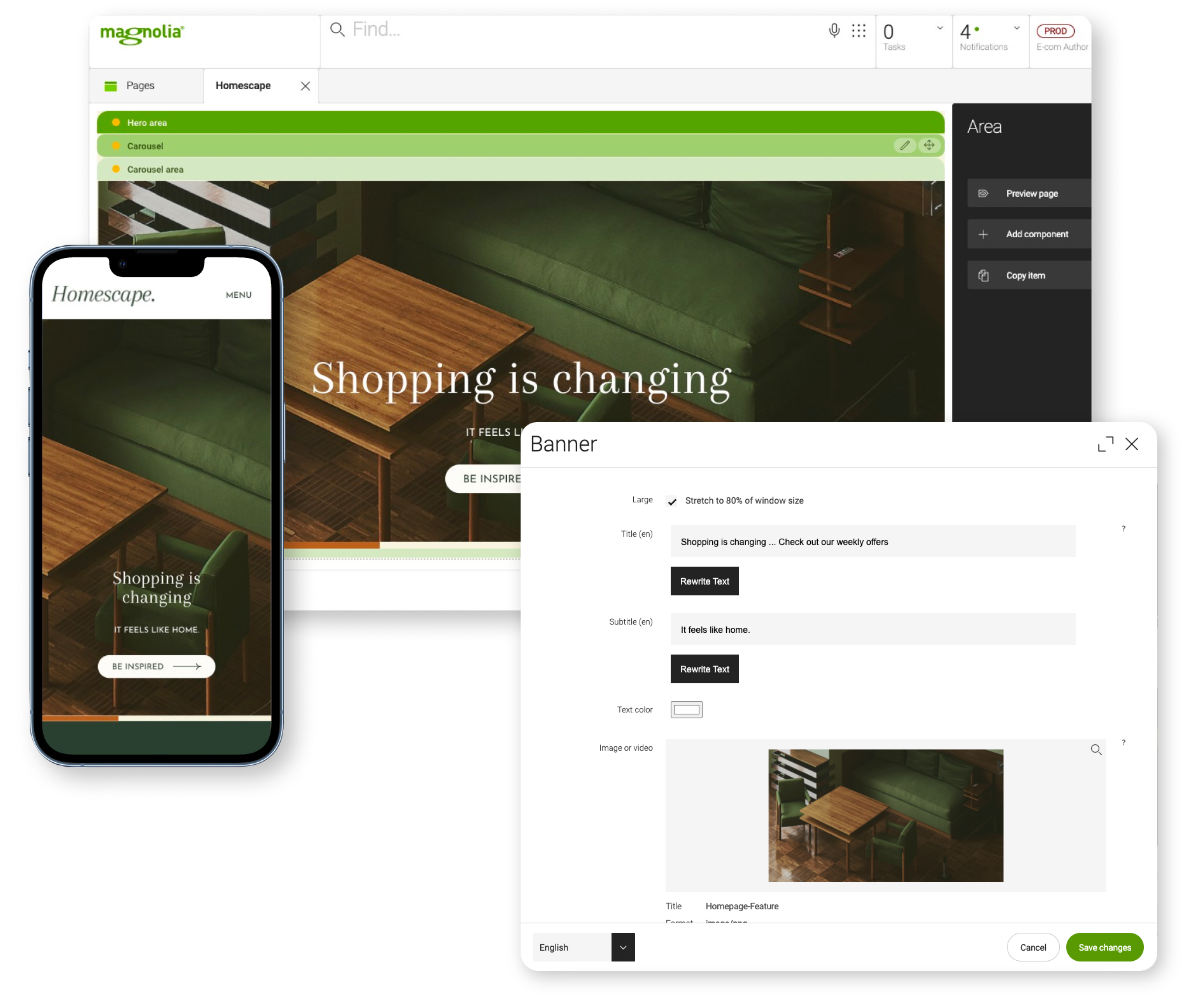The height and width of the screenshot is (1006, 1200).
Task: Expand the Banner dialog to fullscreen
Action: pos(1104,444)
